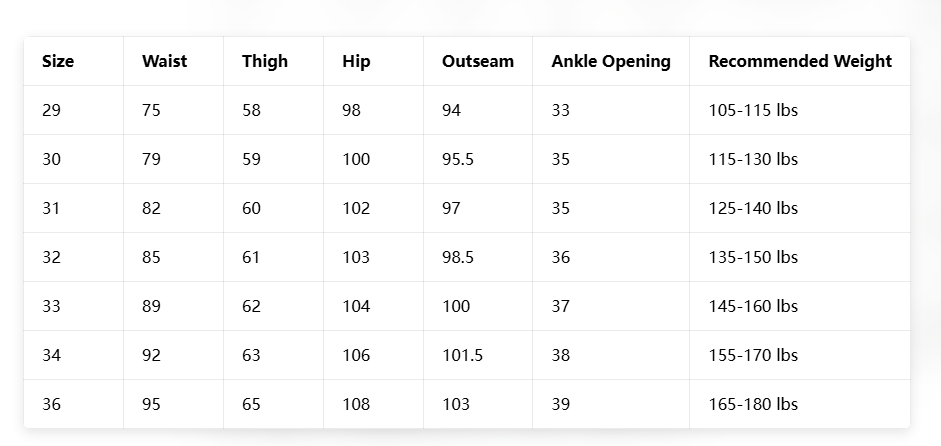Click the Size column header

pyautogui.click(x=58, y=61)
